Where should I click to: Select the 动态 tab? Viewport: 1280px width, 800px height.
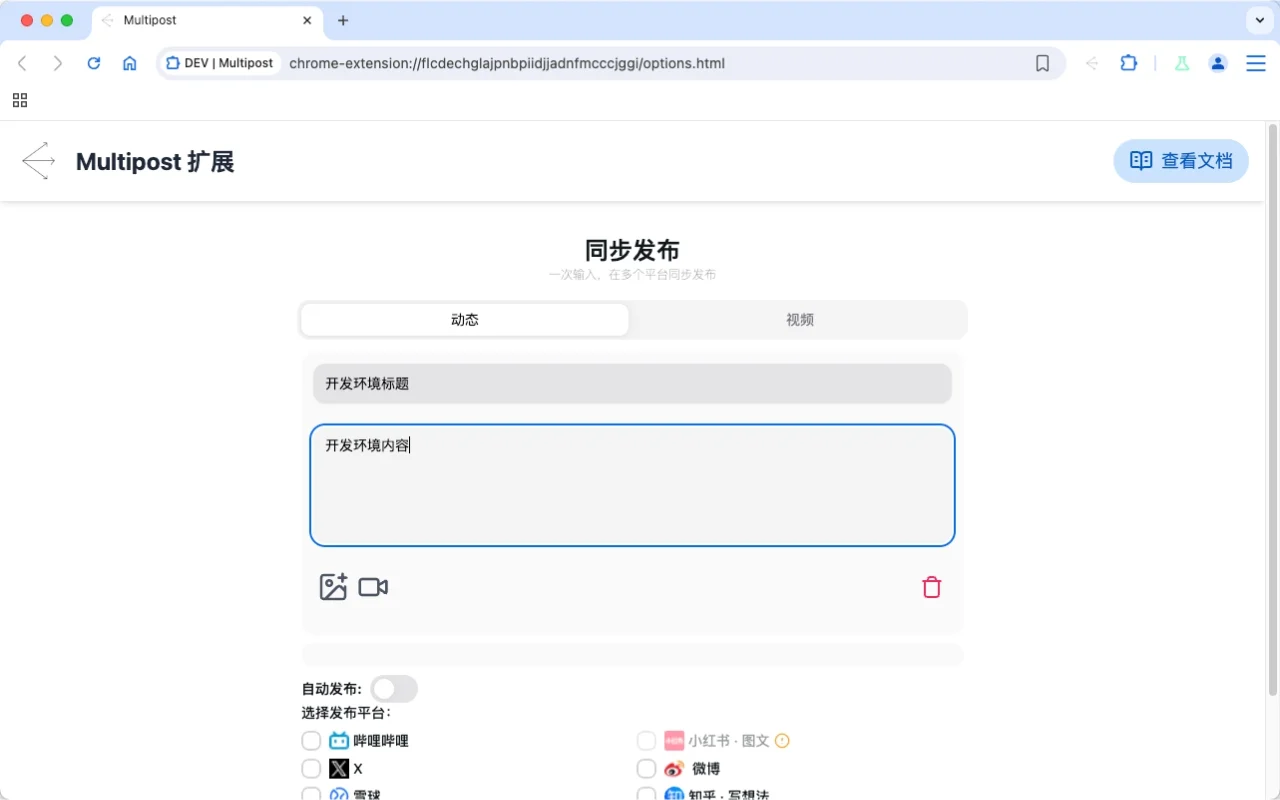coord(464,319)
